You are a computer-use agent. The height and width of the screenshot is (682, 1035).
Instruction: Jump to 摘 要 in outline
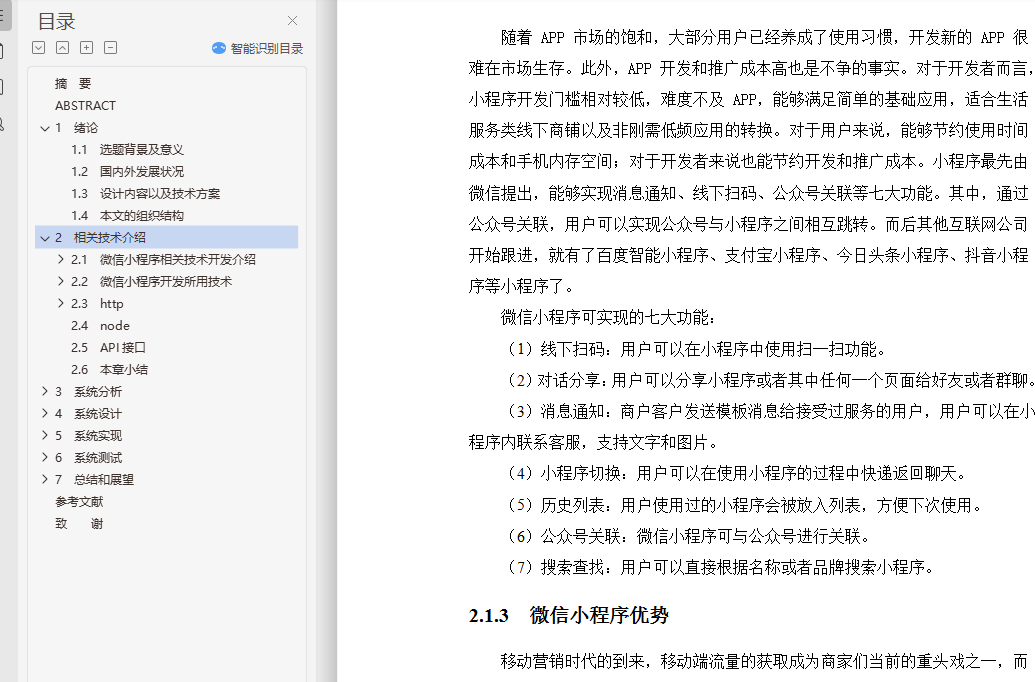[73, 84]
